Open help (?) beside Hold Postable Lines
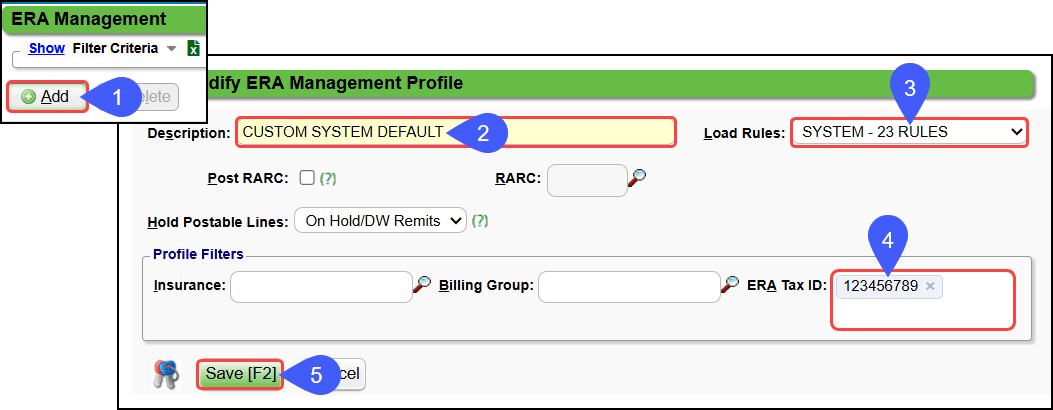The width and height of the screenshot is (1053, 410). (479, 220)
